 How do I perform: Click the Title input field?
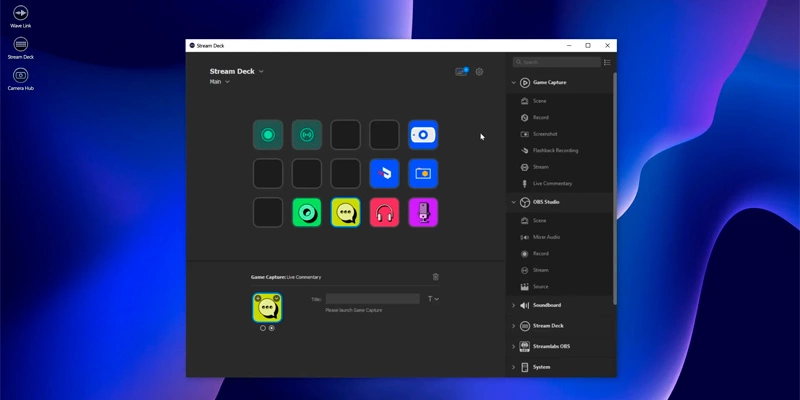(x=372, y=299)
